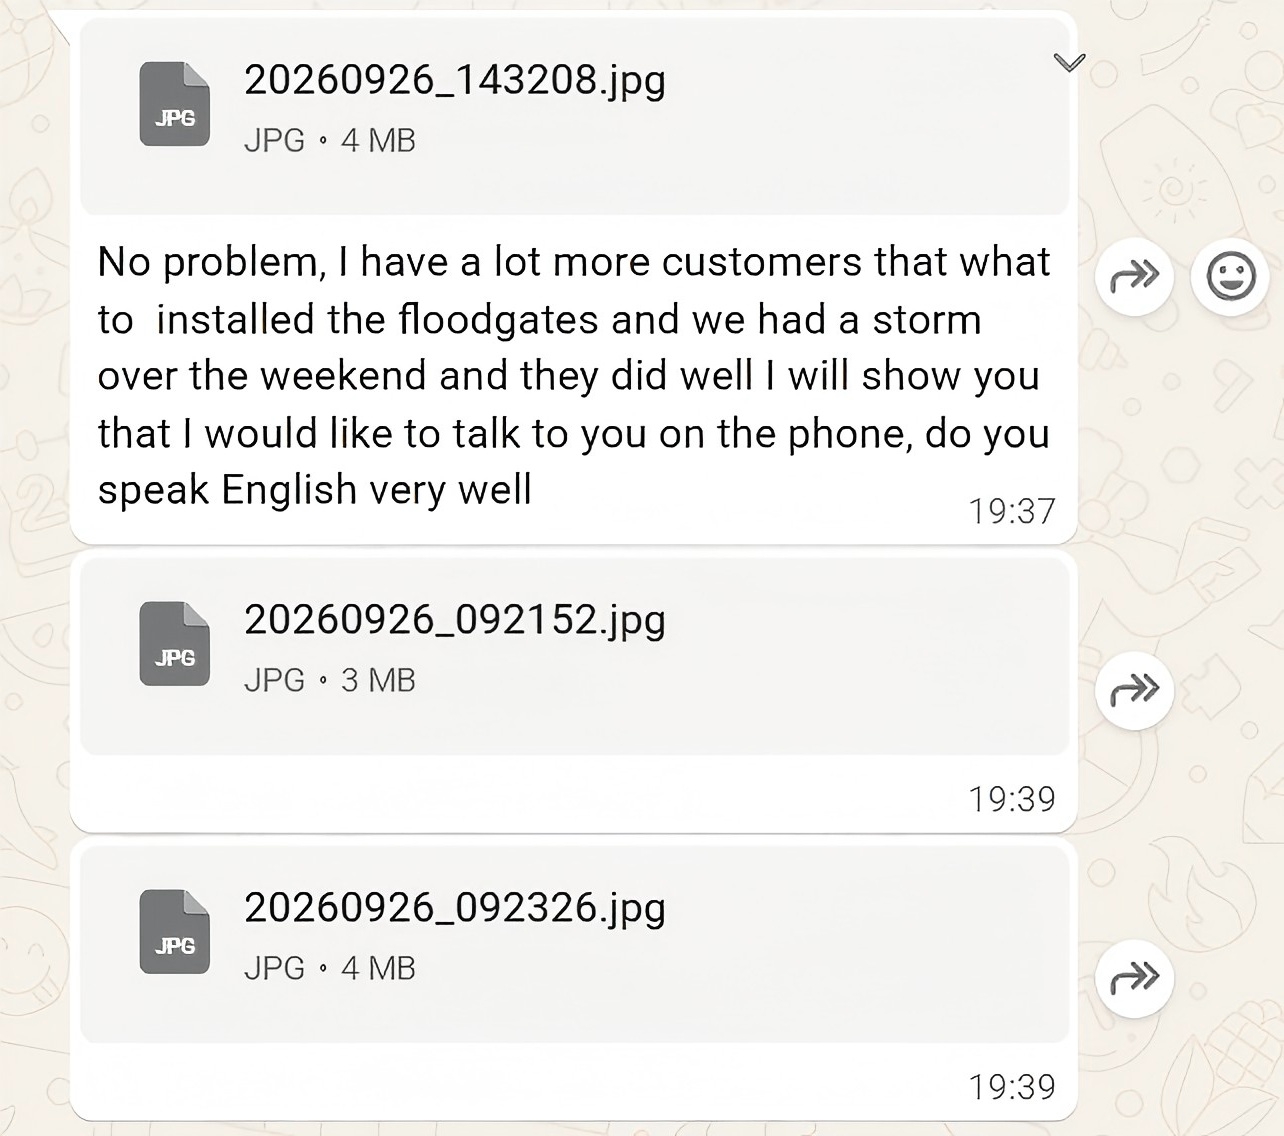1284x1136 pixels.
Task: React with emoji to the text message
Action: [x=1230, y=276]
